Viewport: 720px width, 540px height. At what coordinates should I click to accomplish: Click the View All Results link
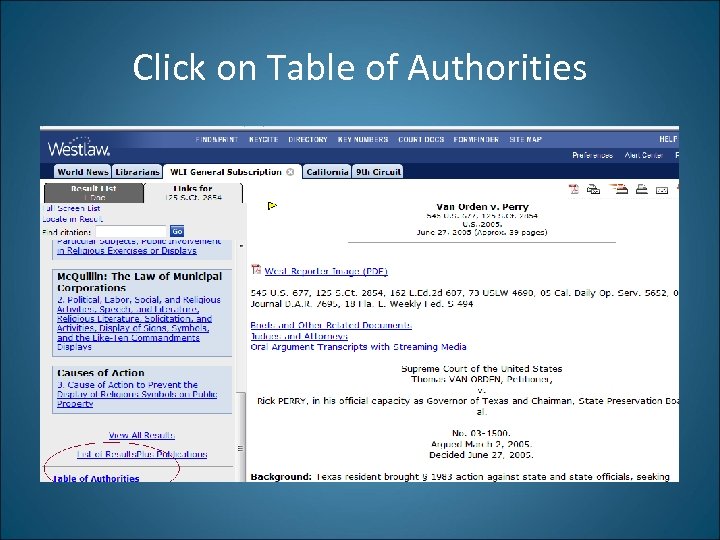pyautogui.click(x=141, y=435)
